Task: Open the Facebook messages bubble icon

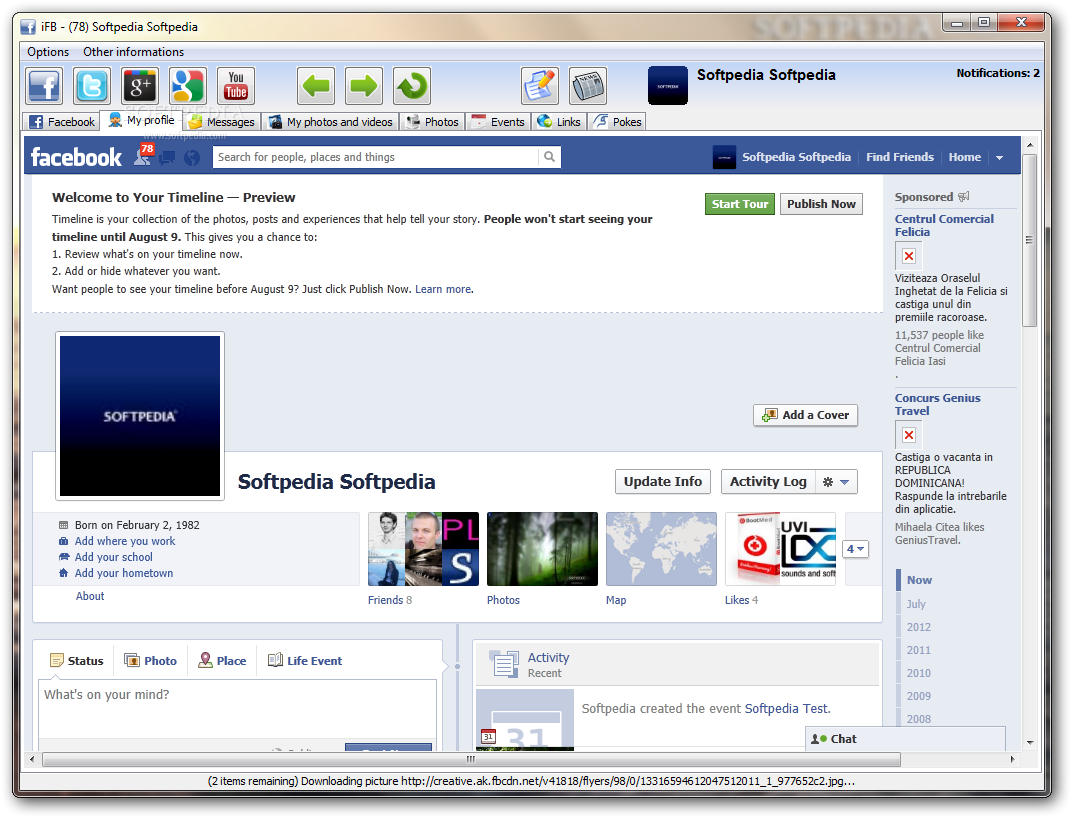Action: pos(168,158)
